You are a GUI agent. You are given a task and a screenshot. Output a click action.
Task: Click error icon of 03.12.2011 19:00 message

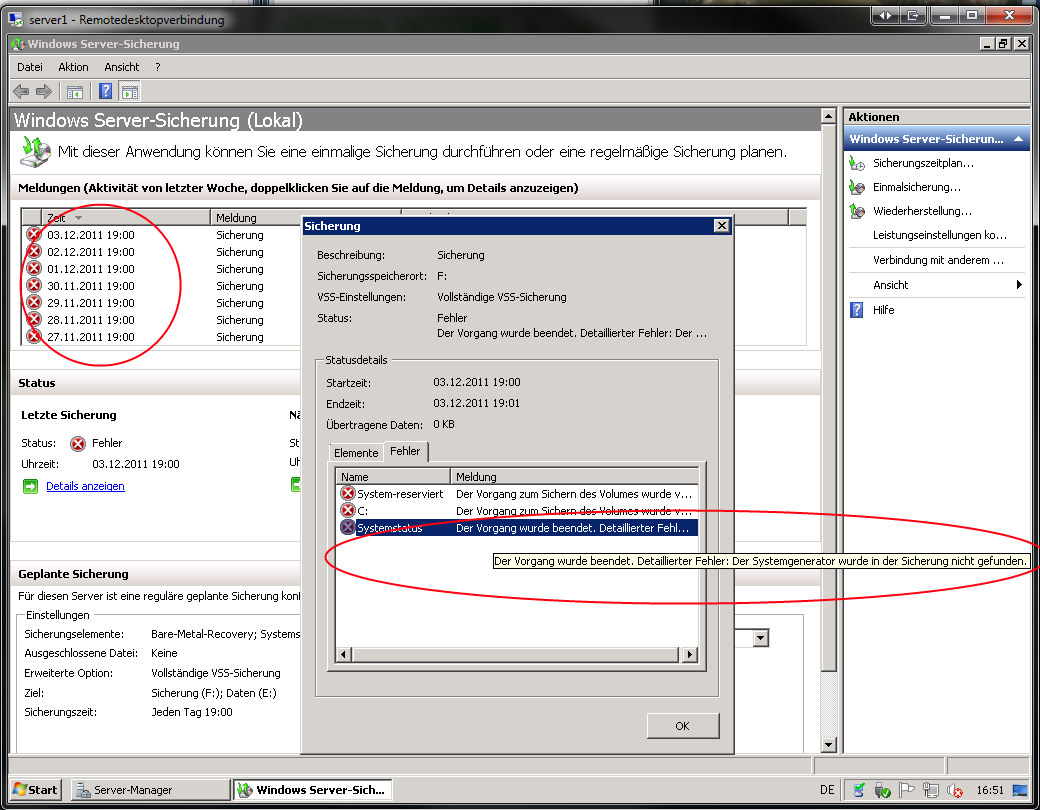34,235
